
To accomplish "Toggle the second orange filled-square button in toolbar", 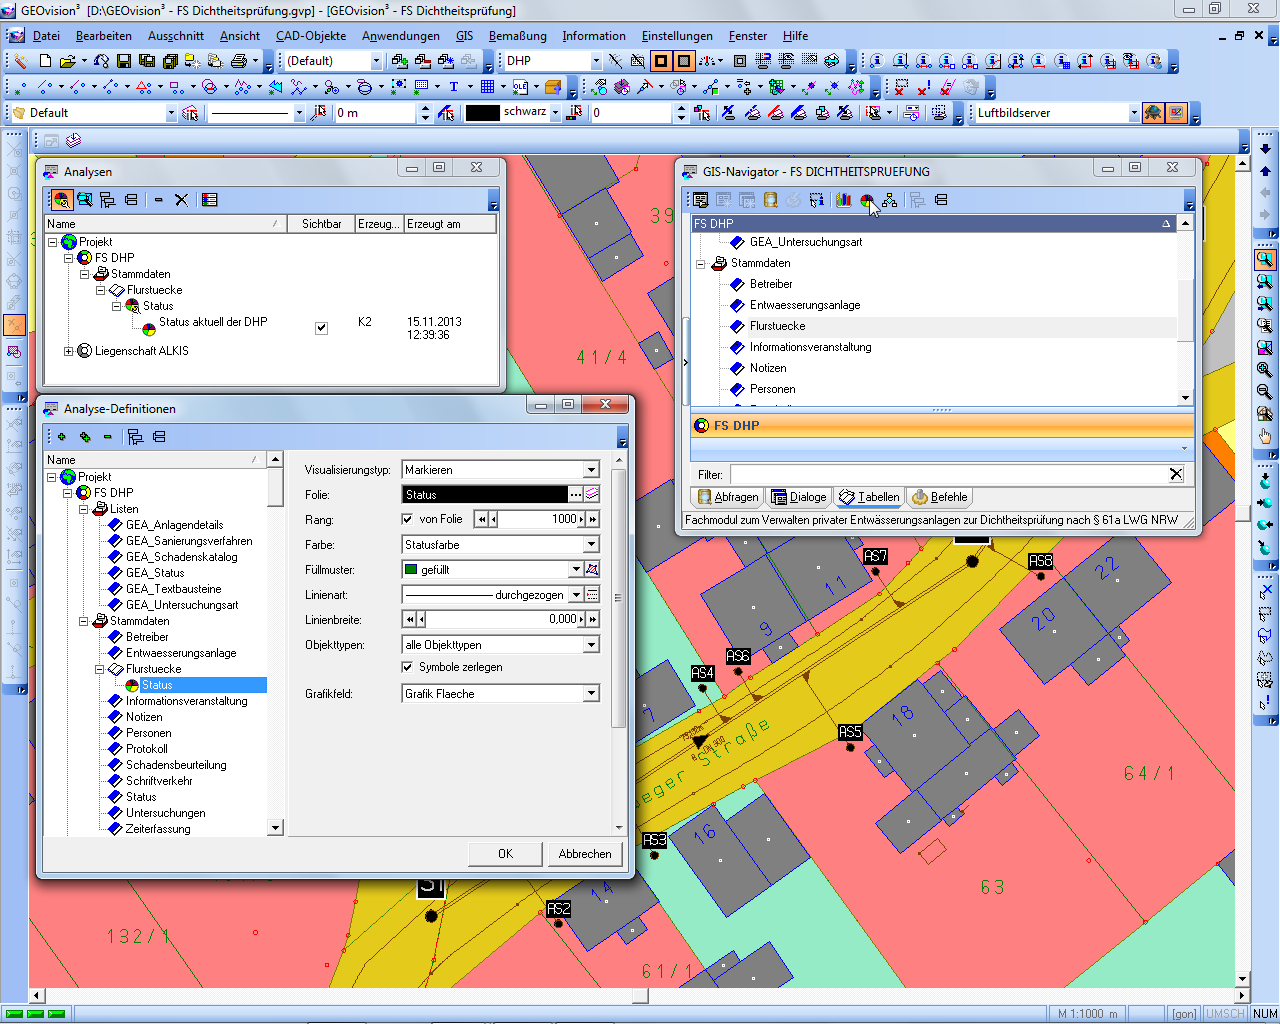I will (682, 61).
